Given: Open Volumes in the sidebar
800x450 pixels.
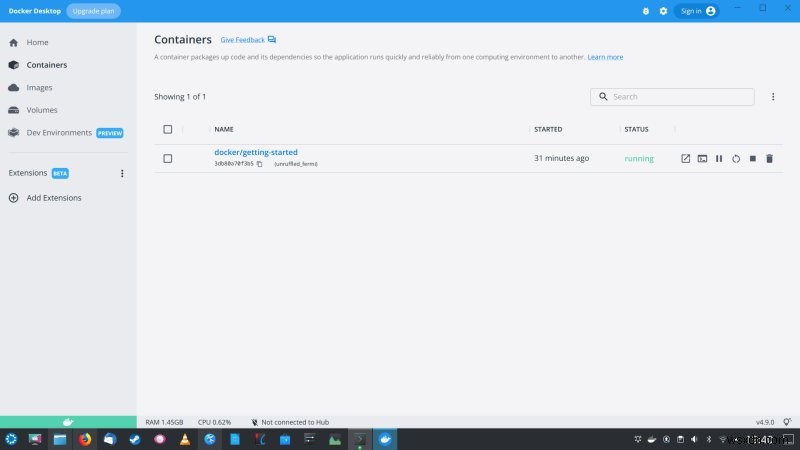Looking at the screenshot, I should click(42, 110).
